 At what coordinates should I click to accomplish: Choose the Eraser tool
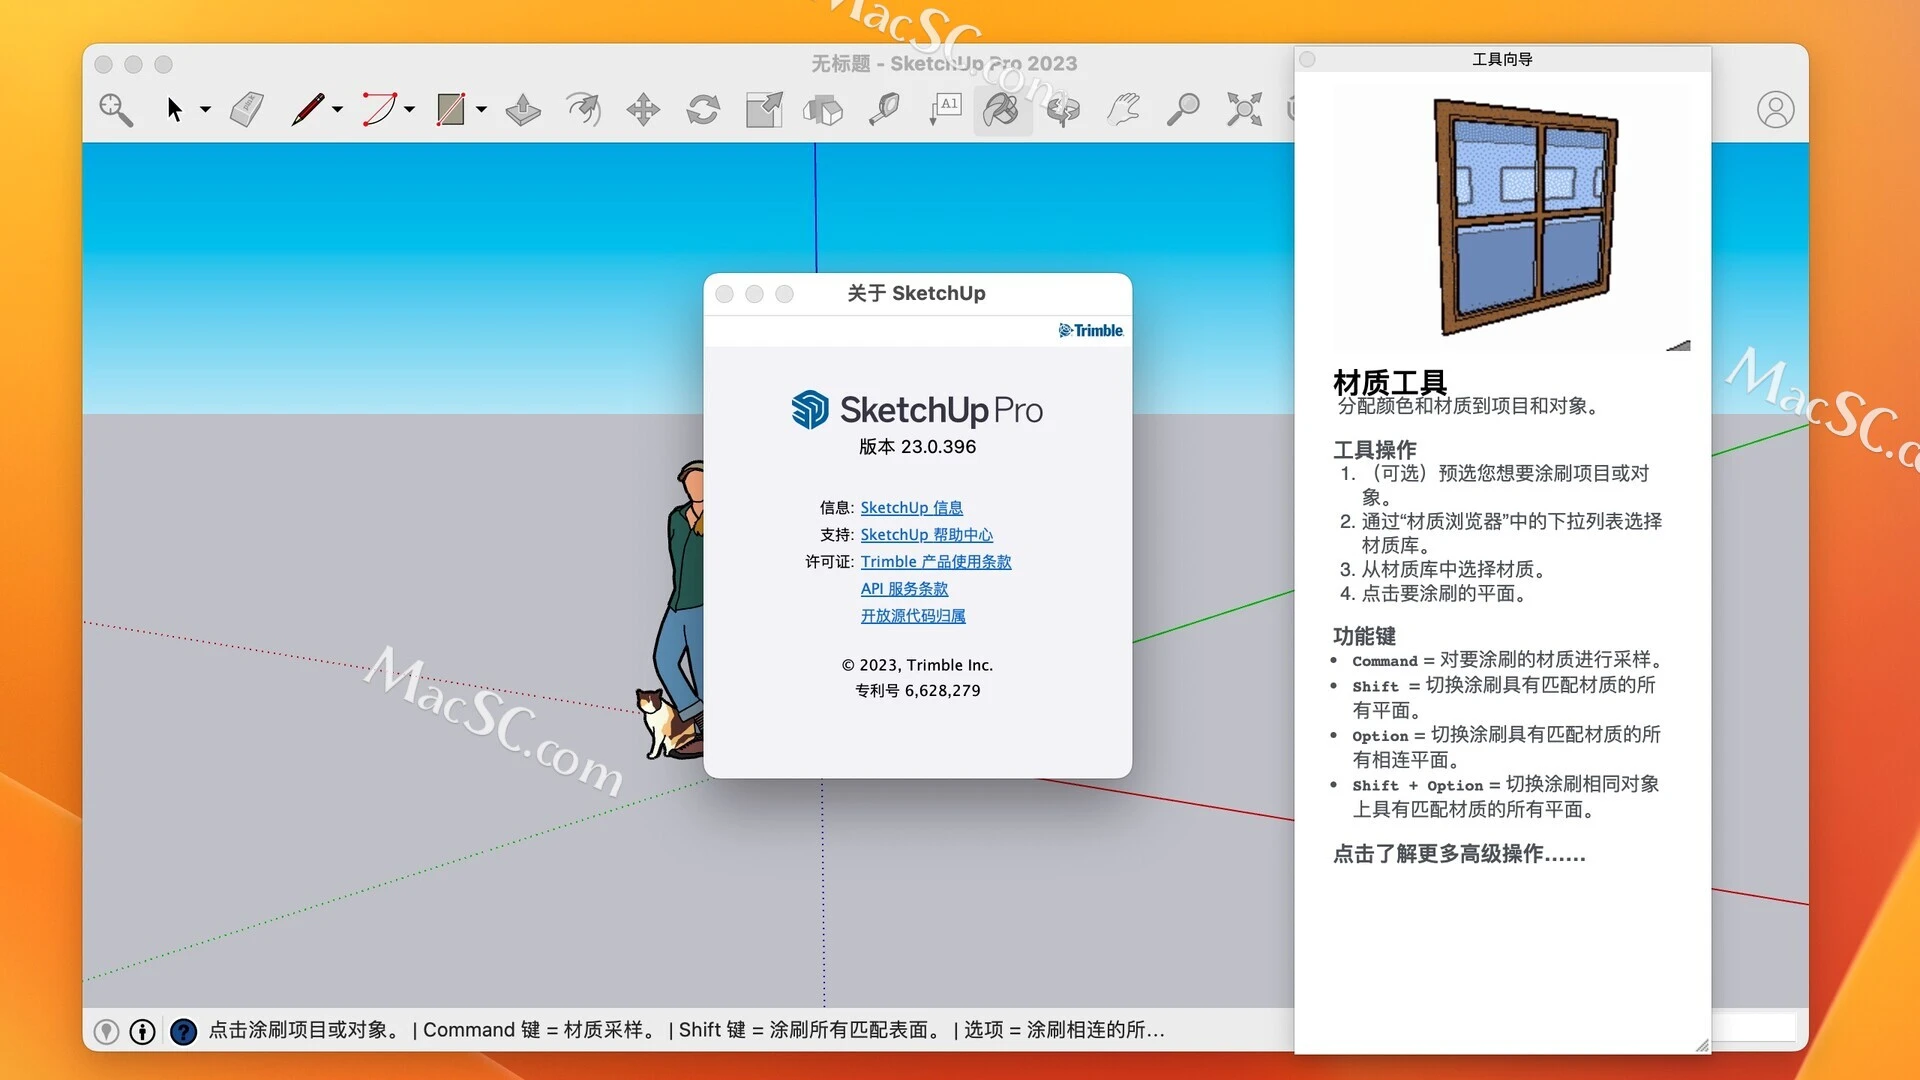(x=247, y=110)
